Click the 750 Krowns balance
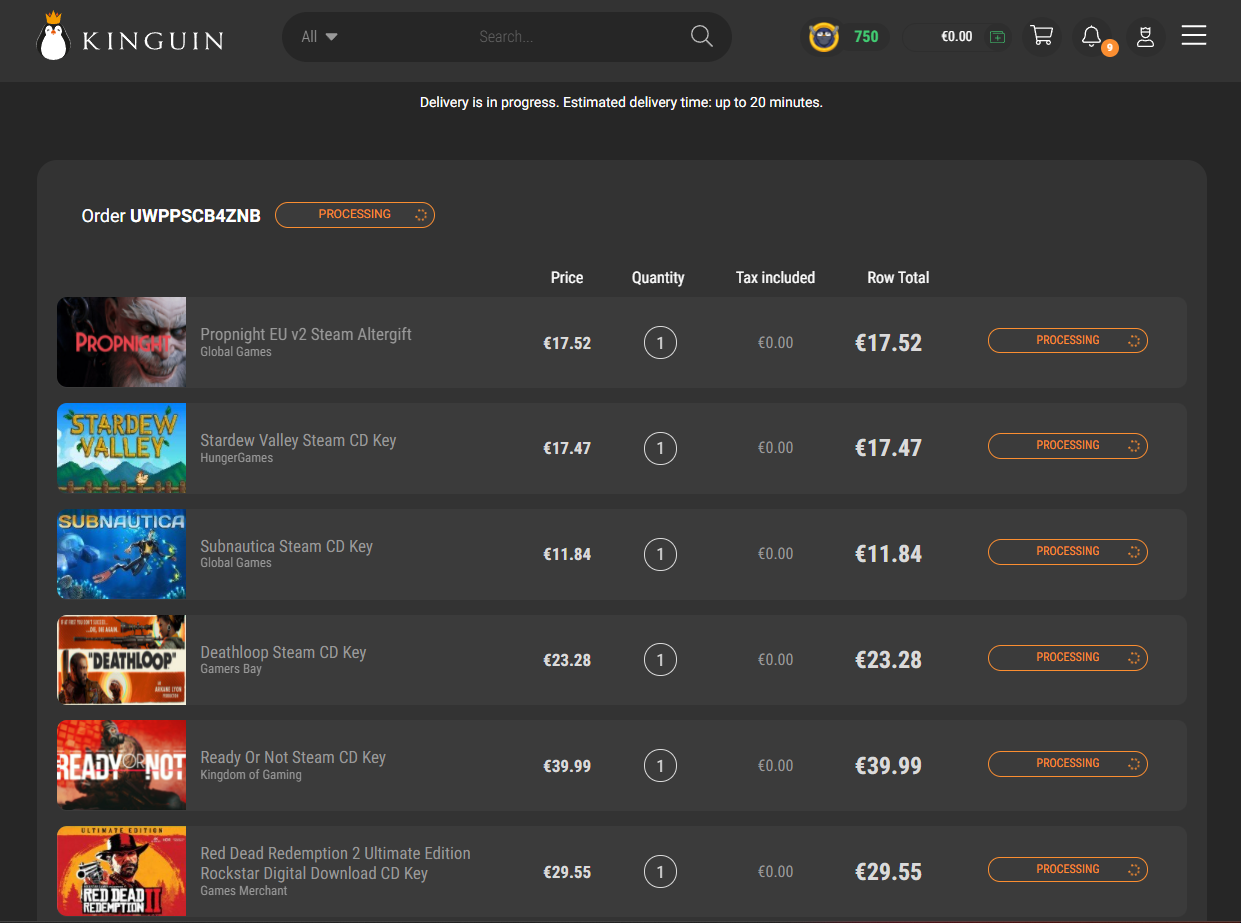1241x923 pixels. [x=866, y=37]
